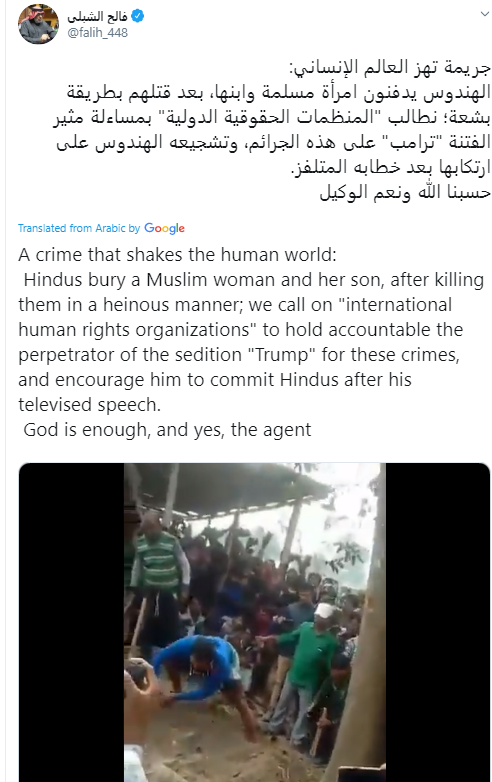This screenshot has height=782, width=492.
Task: Click the "Translated from Arabic by" label
Action: click(x=79, y=228)
